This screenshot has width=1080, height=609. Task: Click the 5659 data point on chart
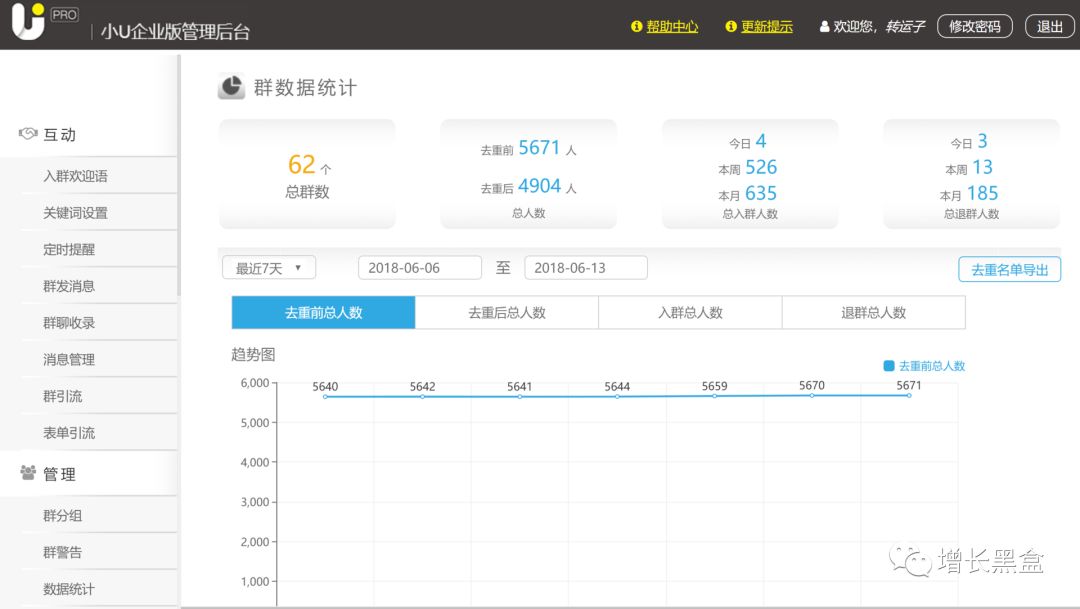[714, 395]
